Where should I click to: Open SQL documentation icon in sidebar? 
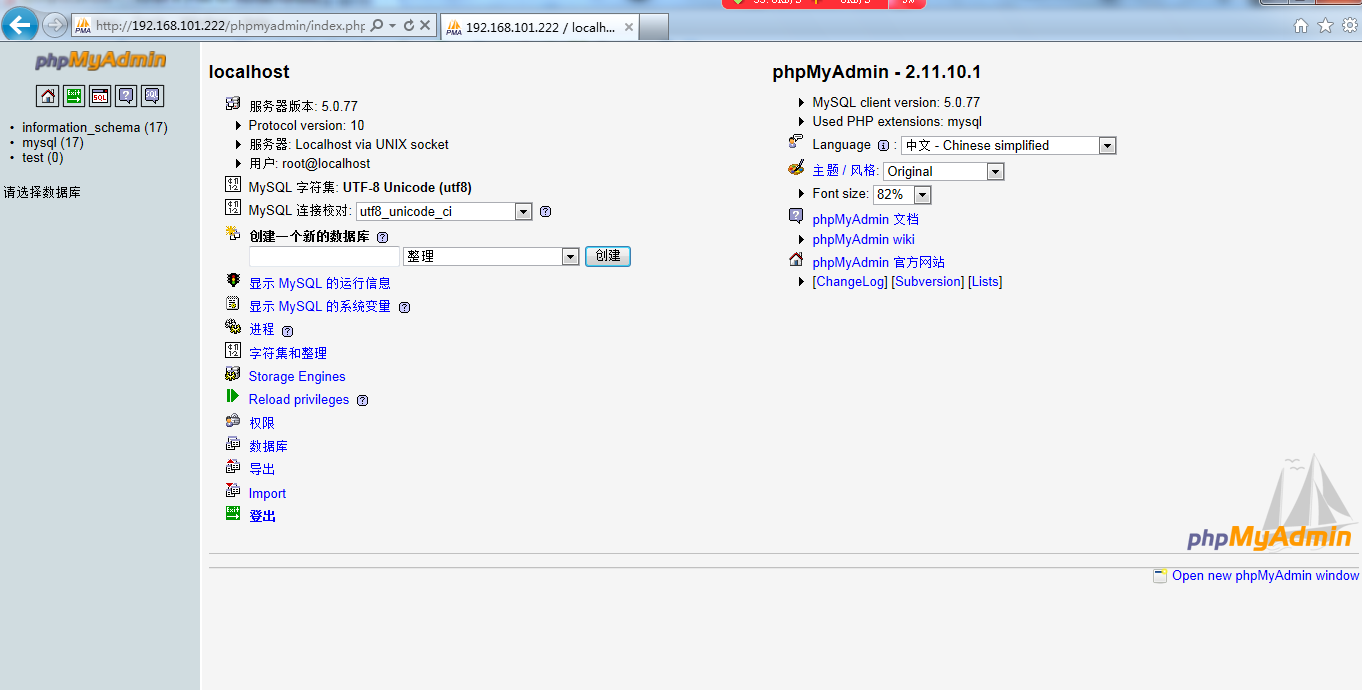pos(152,96)
